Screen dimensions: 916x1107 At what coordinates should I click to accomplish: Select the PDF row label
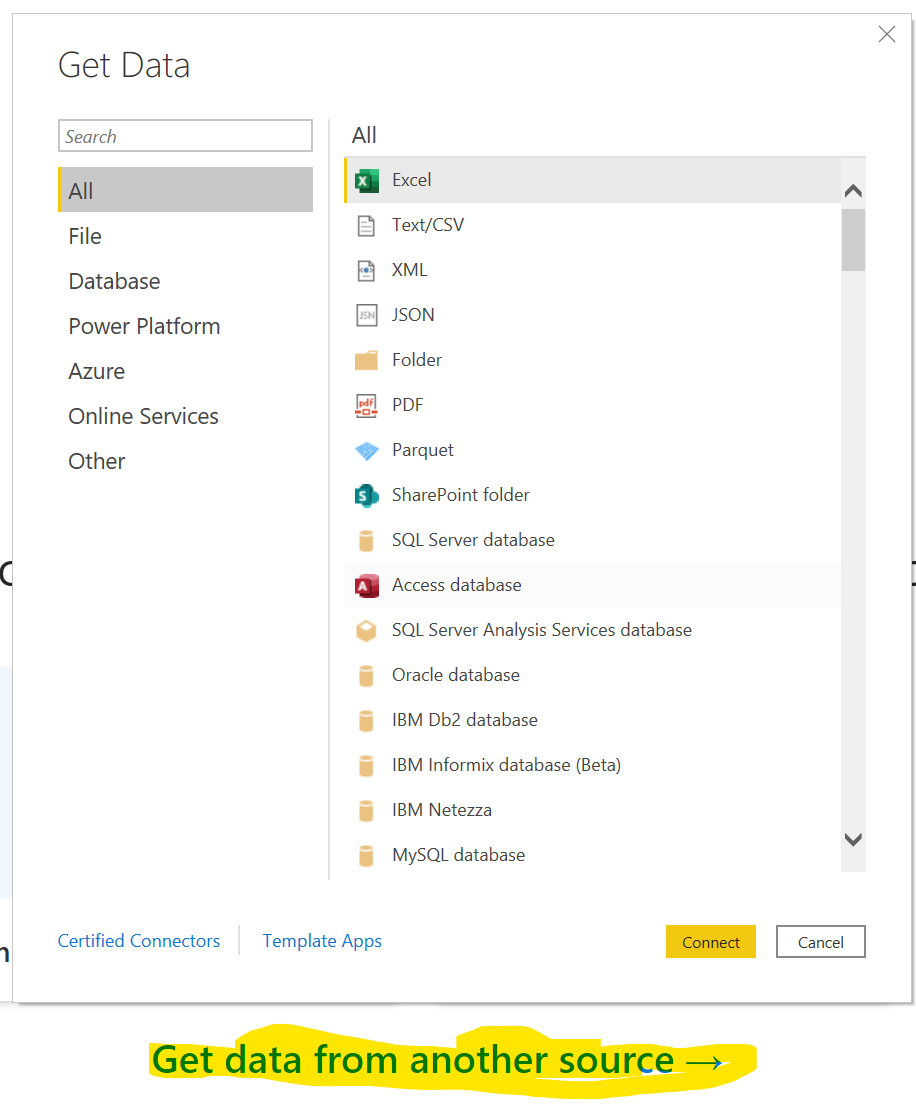pyautogui.click(x=408, y=405)
